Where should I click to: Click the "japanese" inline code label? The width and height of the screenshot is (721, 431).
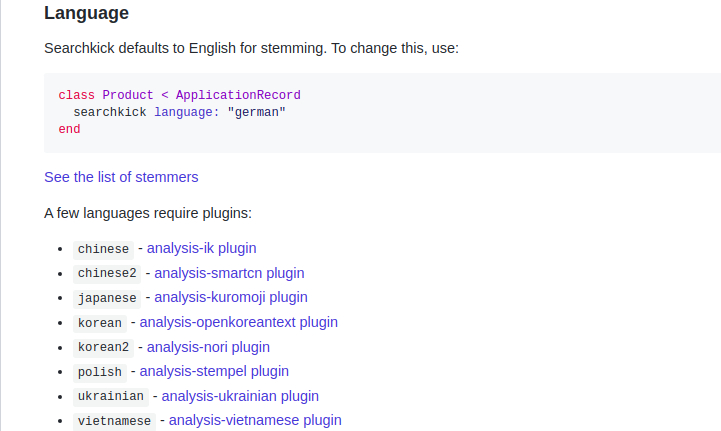click(x=107, y=299)
